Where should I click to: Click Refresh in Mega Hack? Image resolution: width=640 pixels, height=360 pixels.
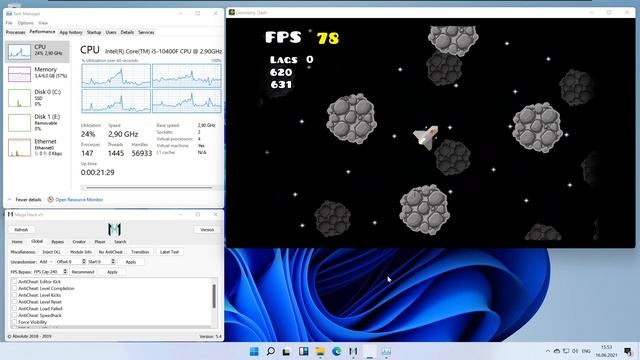[x=21, y=230]
